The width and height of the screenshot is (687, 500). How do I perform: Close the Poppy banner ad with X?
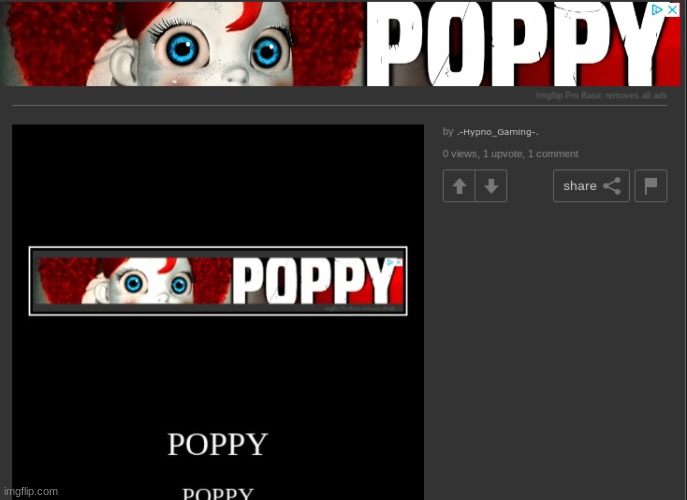pos(673,10)
